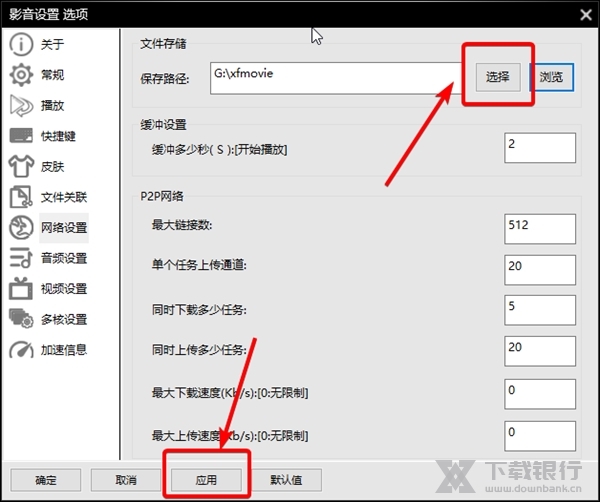Open 音频设置 page
Screen dimensions: 600x502
click(64, 258)
